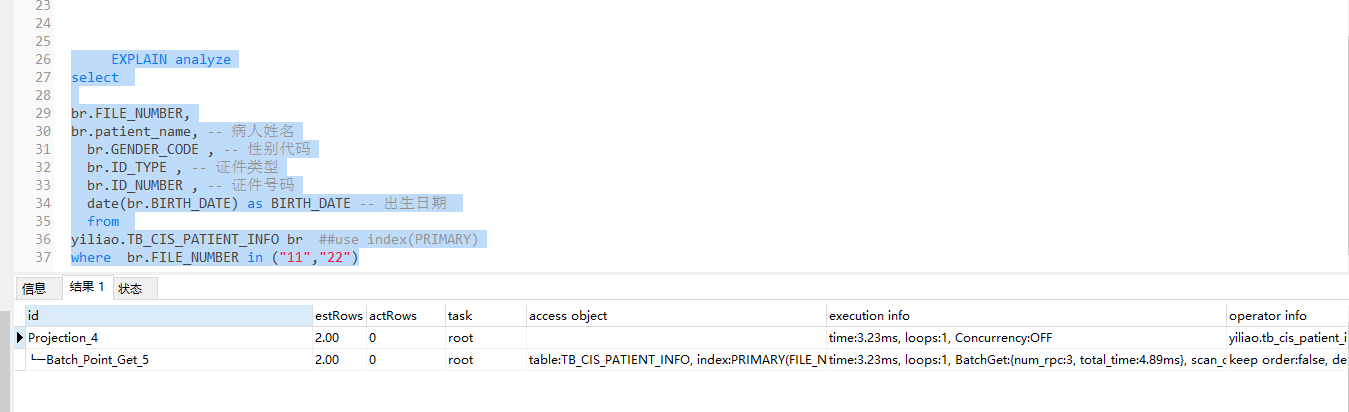
Task: Click the access object column header
Action: point(568,315)
